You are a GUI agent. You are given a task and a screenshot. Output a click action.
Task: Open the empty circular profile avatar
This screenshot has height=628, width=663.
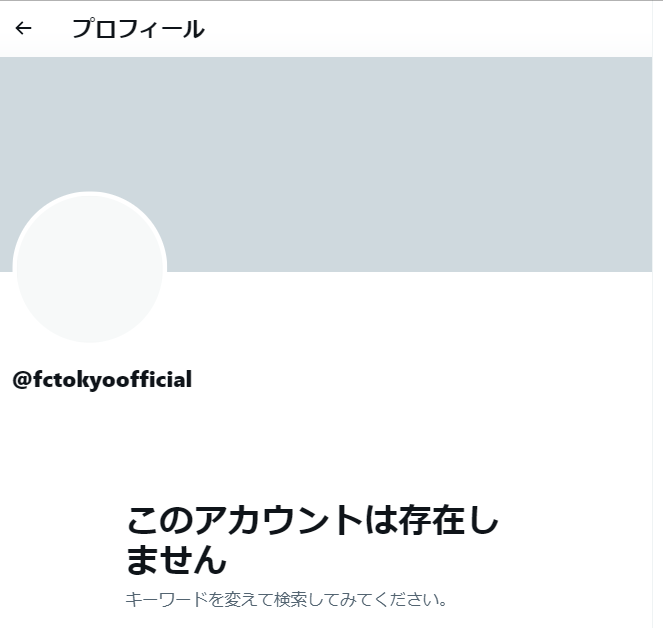coord(90,267)
